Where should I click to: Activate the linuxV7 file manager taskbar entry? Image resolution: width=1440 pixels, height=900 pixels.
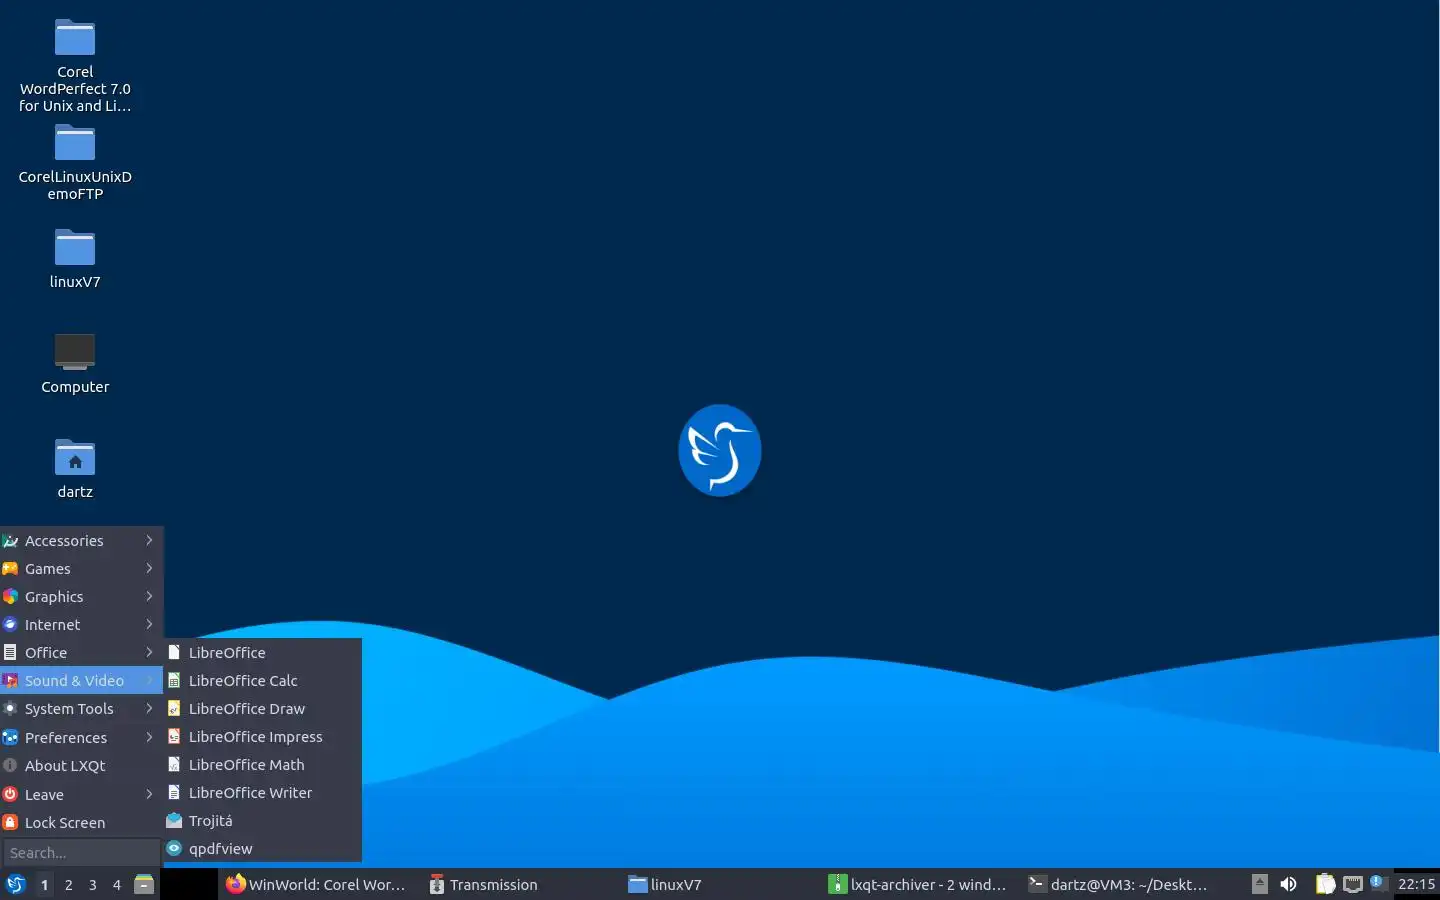pos(722,884)
